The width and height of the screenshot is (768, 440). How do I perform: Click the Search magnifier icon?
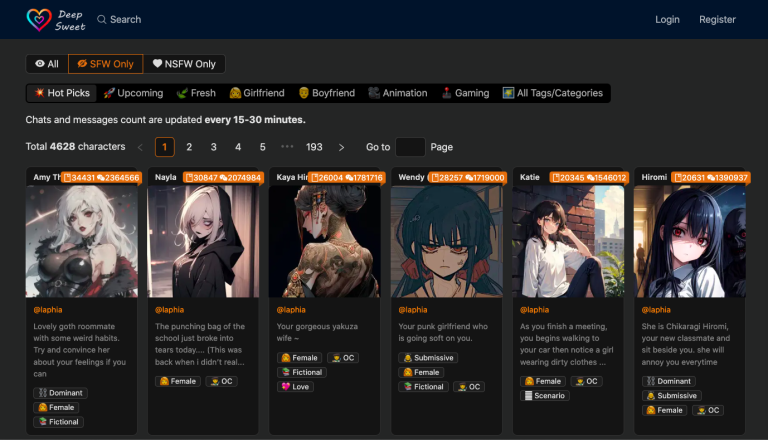[x=102, y=20]
